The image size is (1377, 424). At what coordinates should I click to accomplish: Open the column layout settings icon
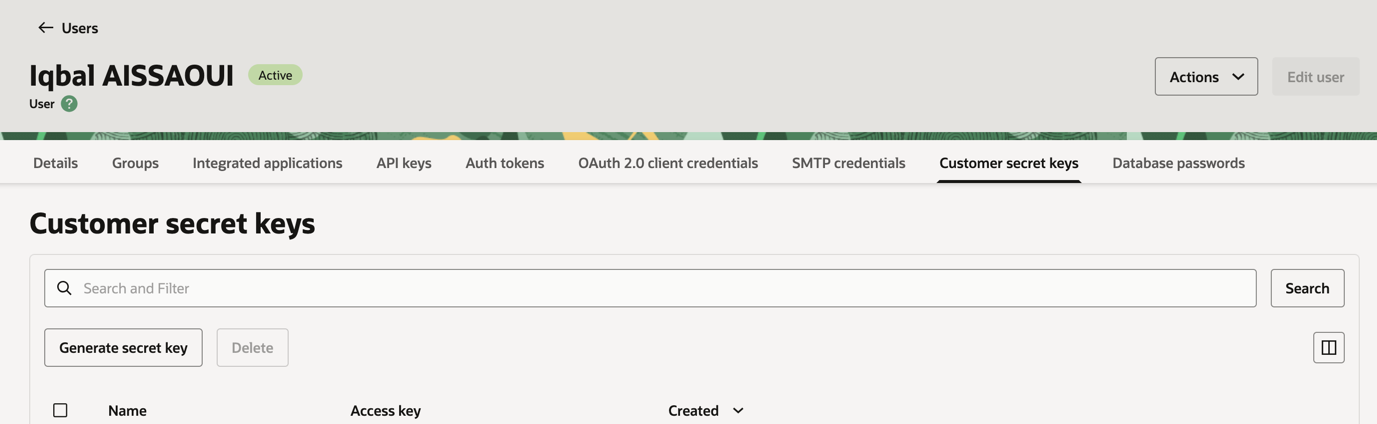[1328, 348]
